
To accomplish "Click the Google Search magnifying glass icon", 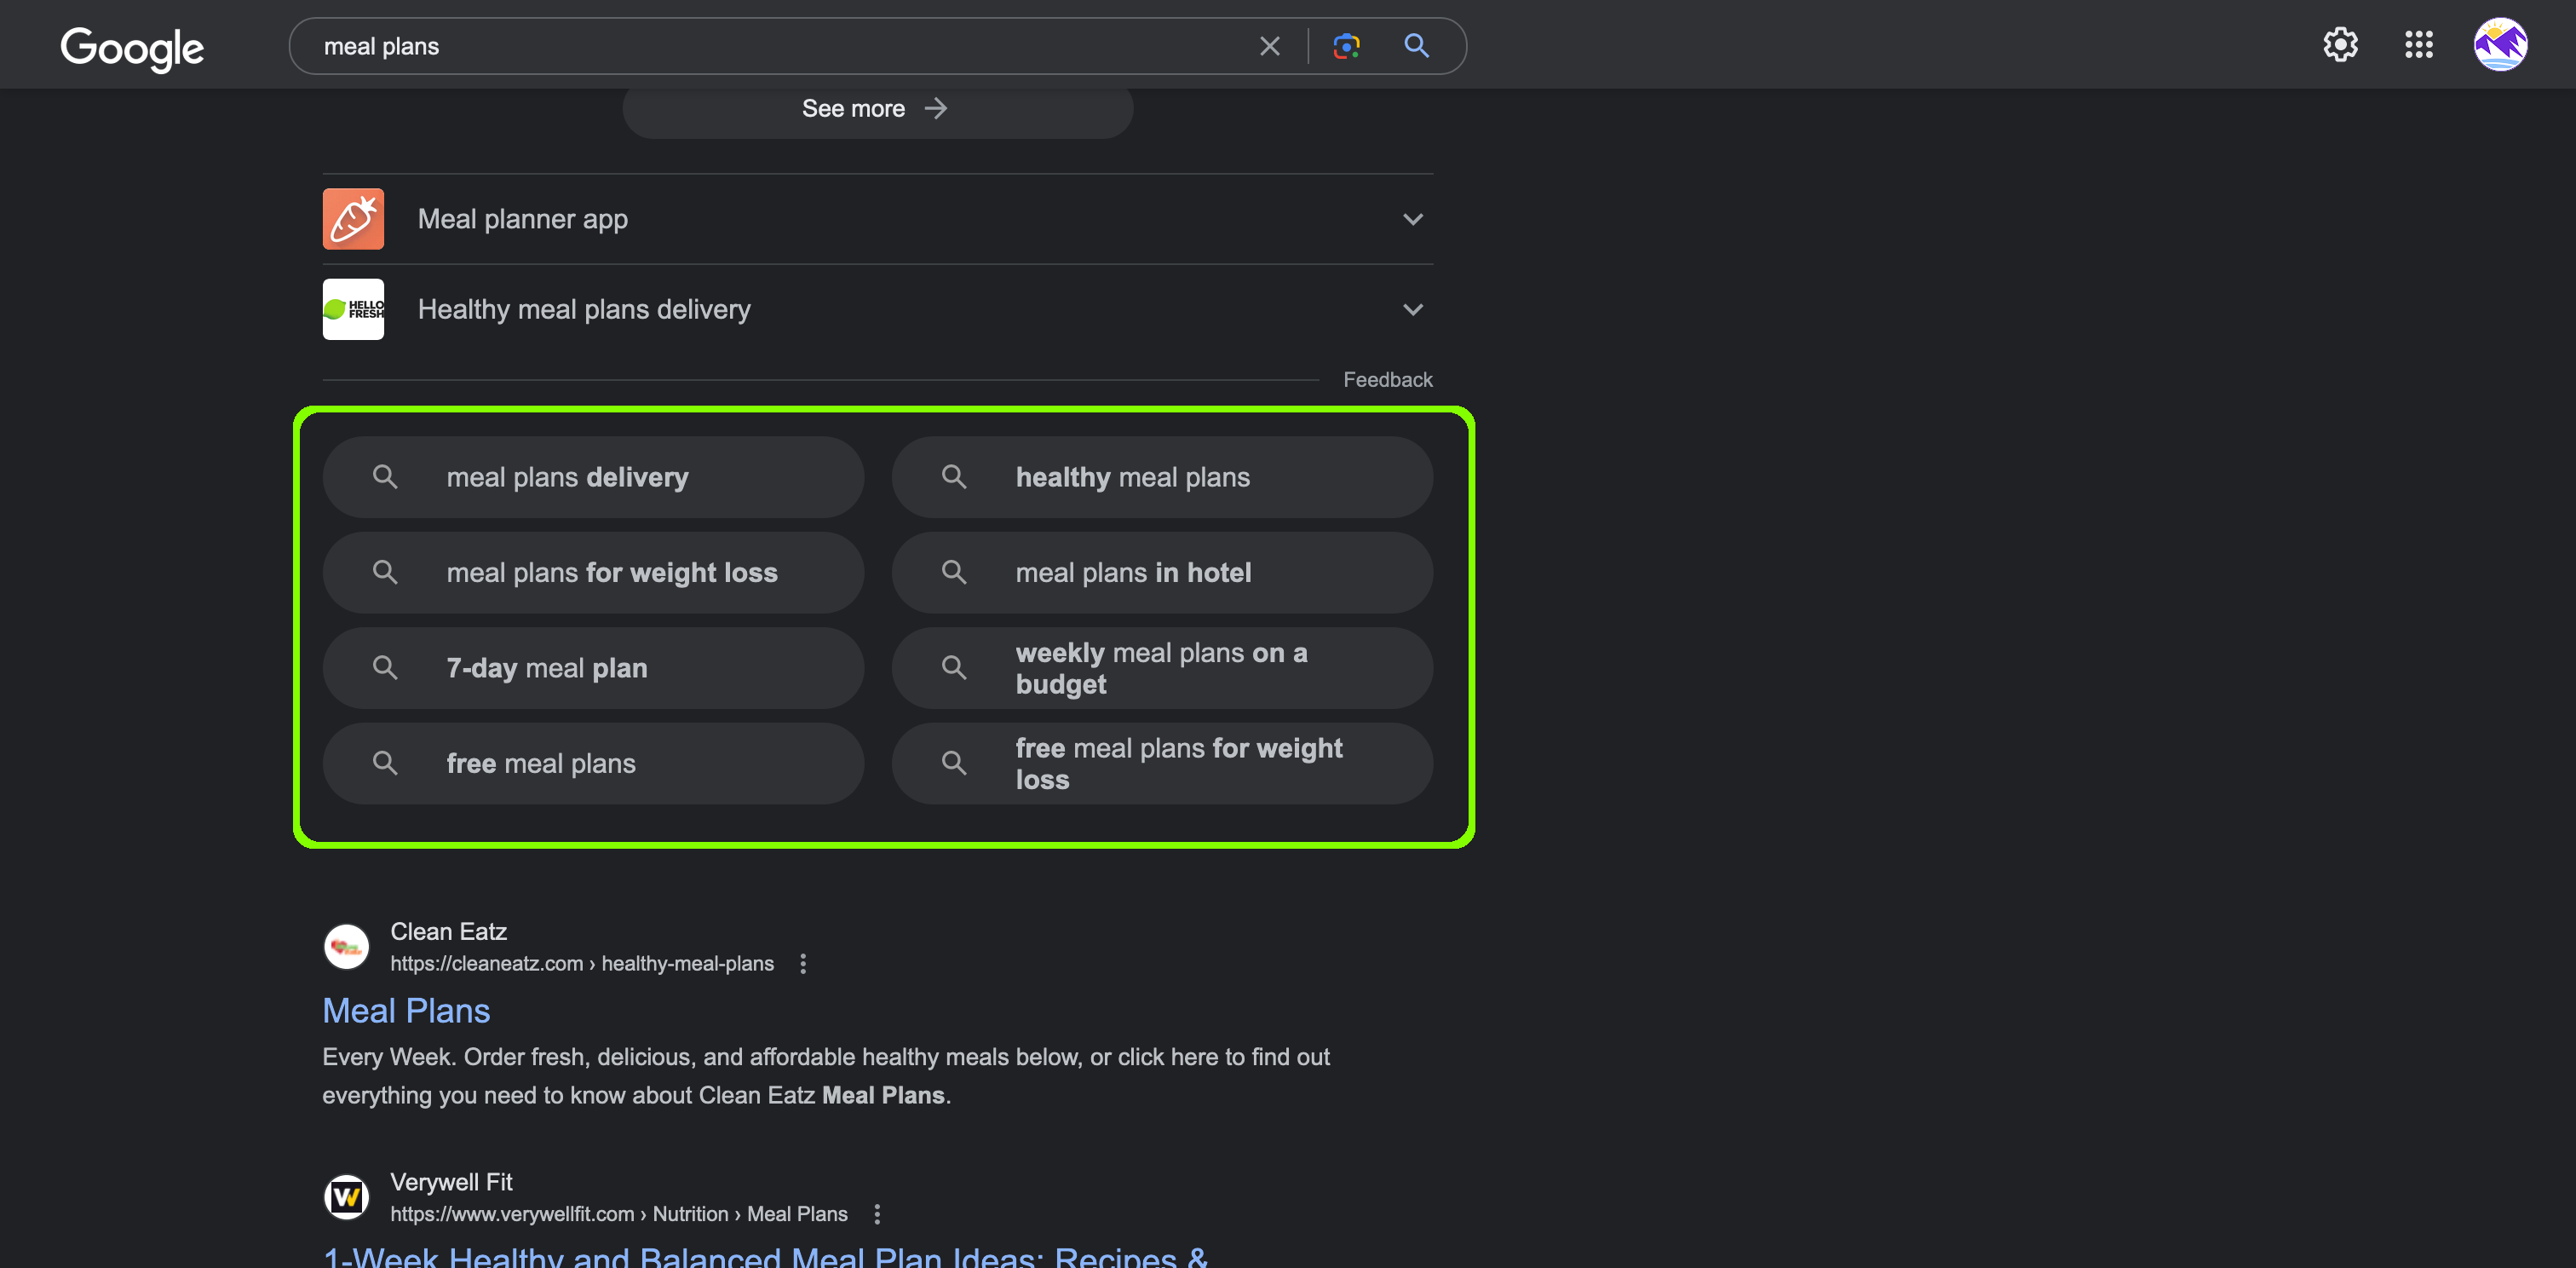I will pos(1414,44).
